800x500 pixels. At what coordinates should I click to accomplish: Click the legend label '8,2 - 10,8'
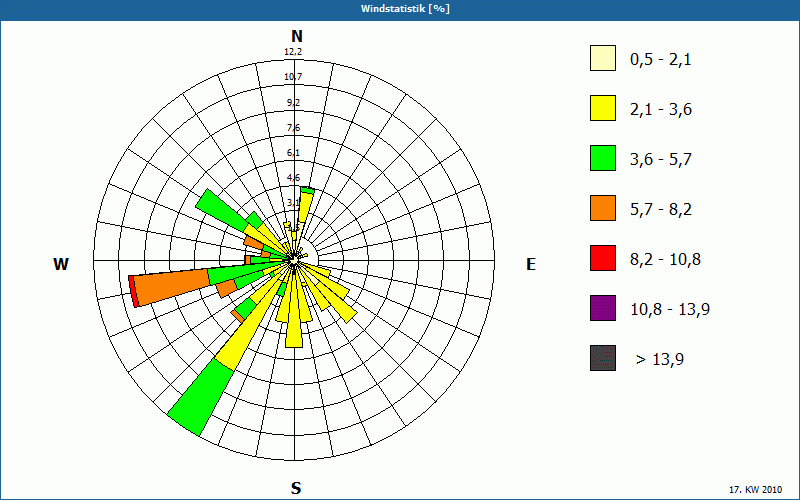click(665, 260)
